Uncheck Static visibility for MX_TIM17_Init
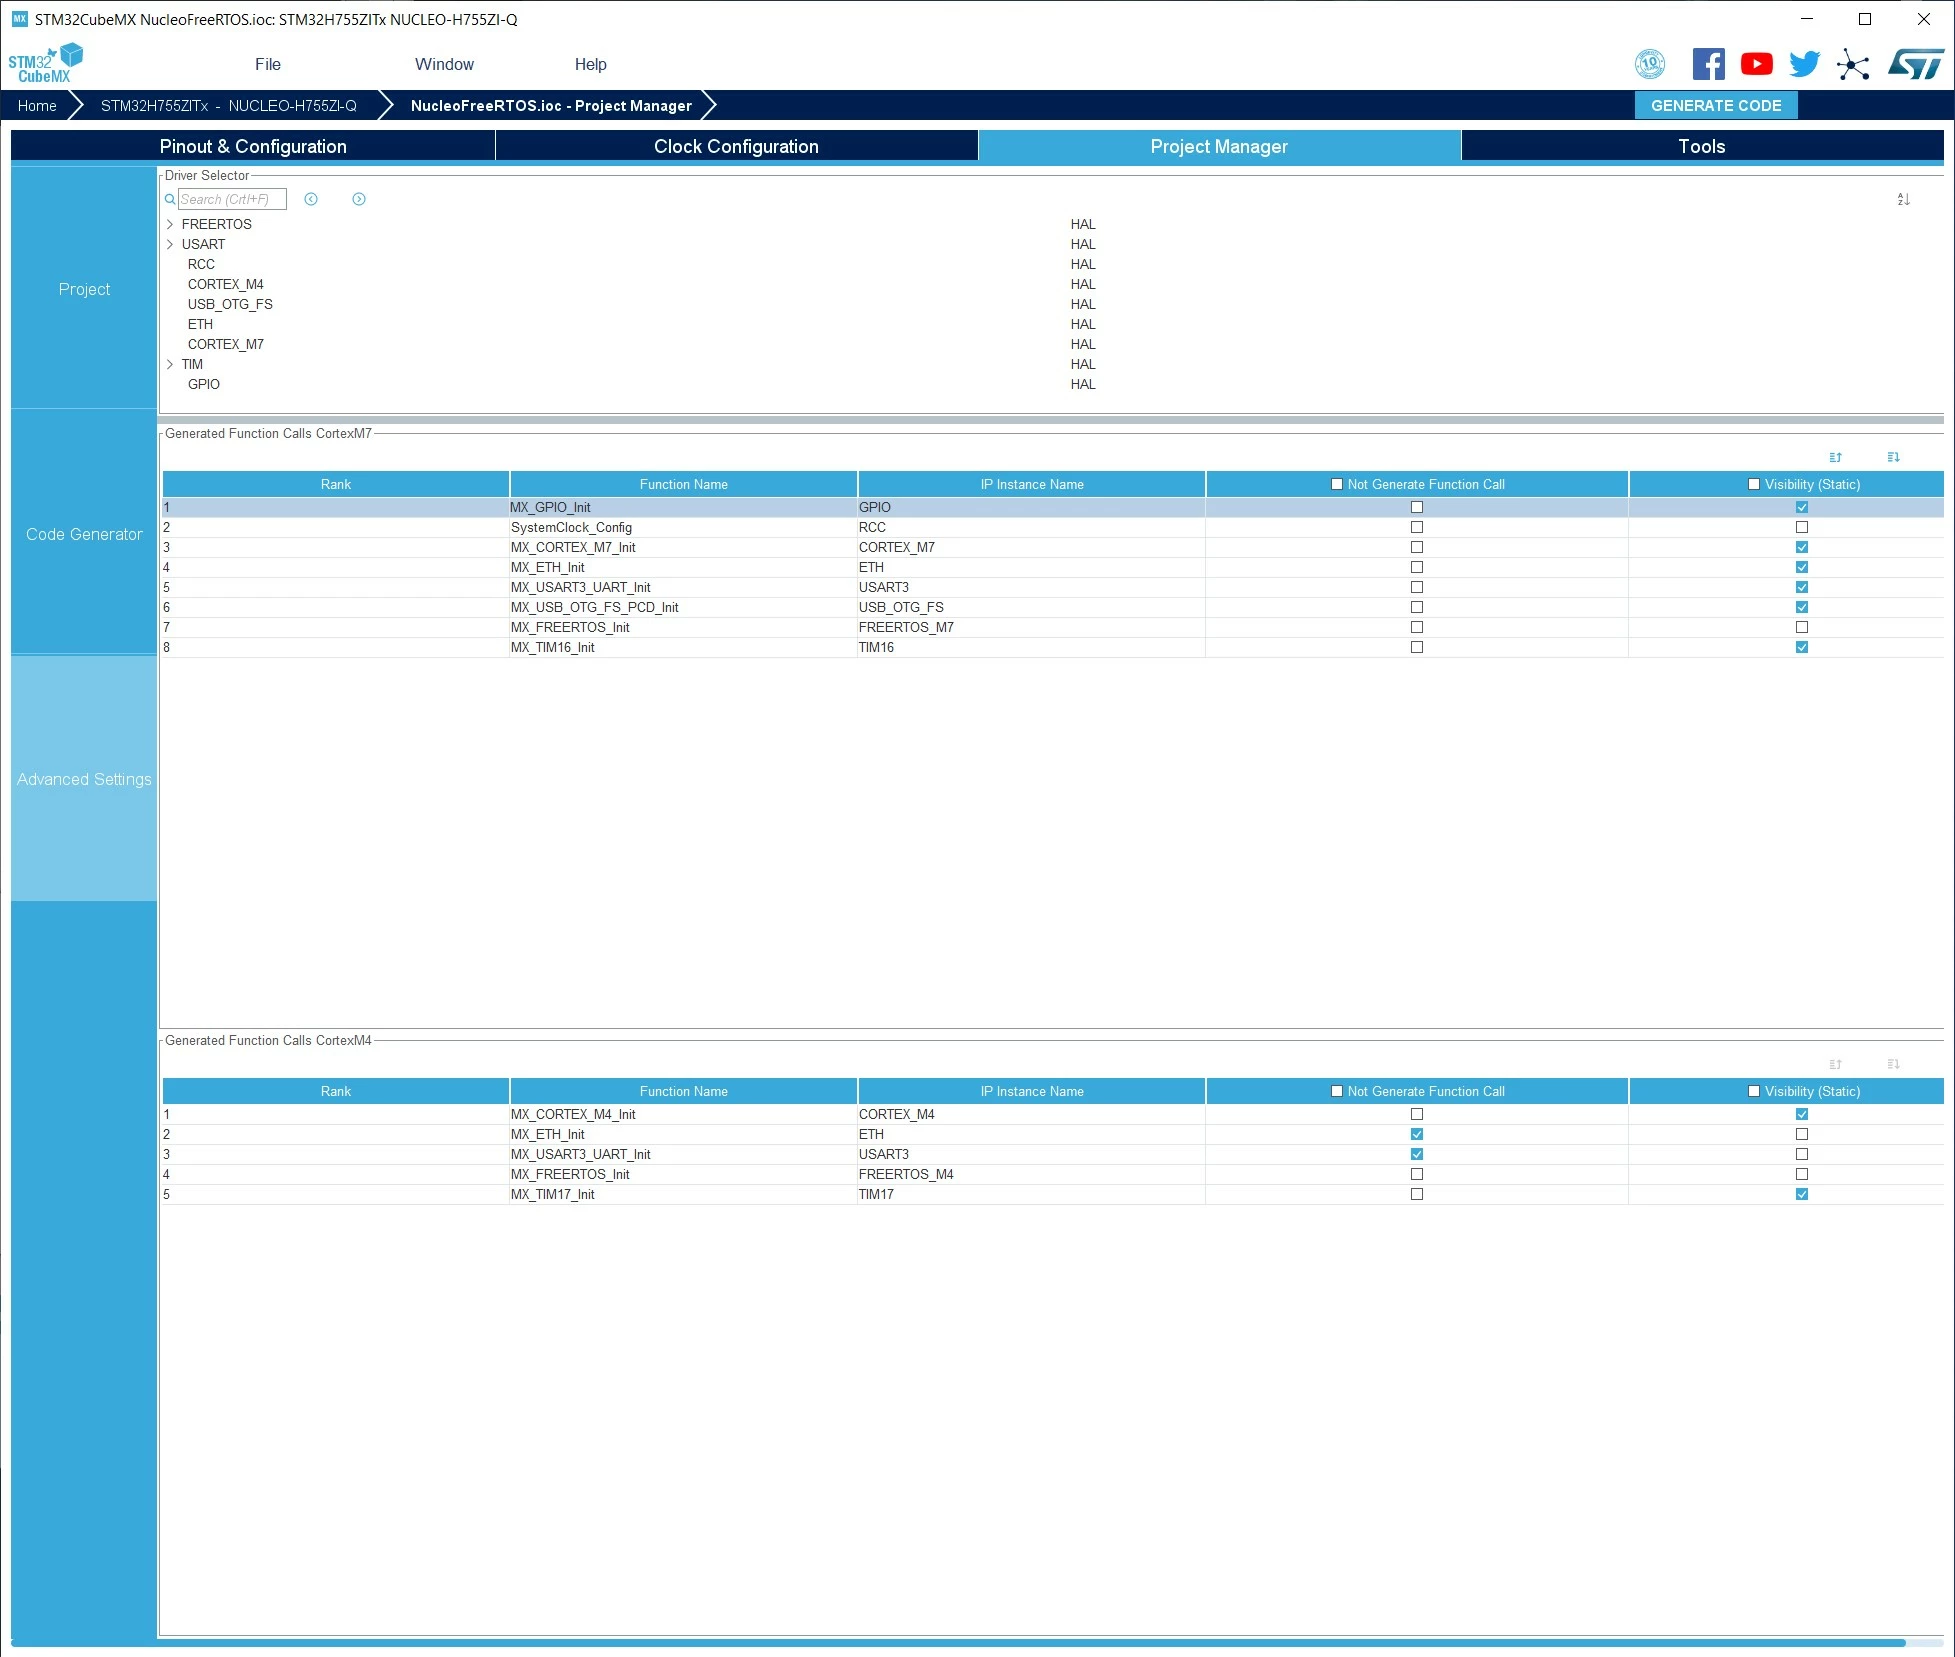 click(1802, 1194)
